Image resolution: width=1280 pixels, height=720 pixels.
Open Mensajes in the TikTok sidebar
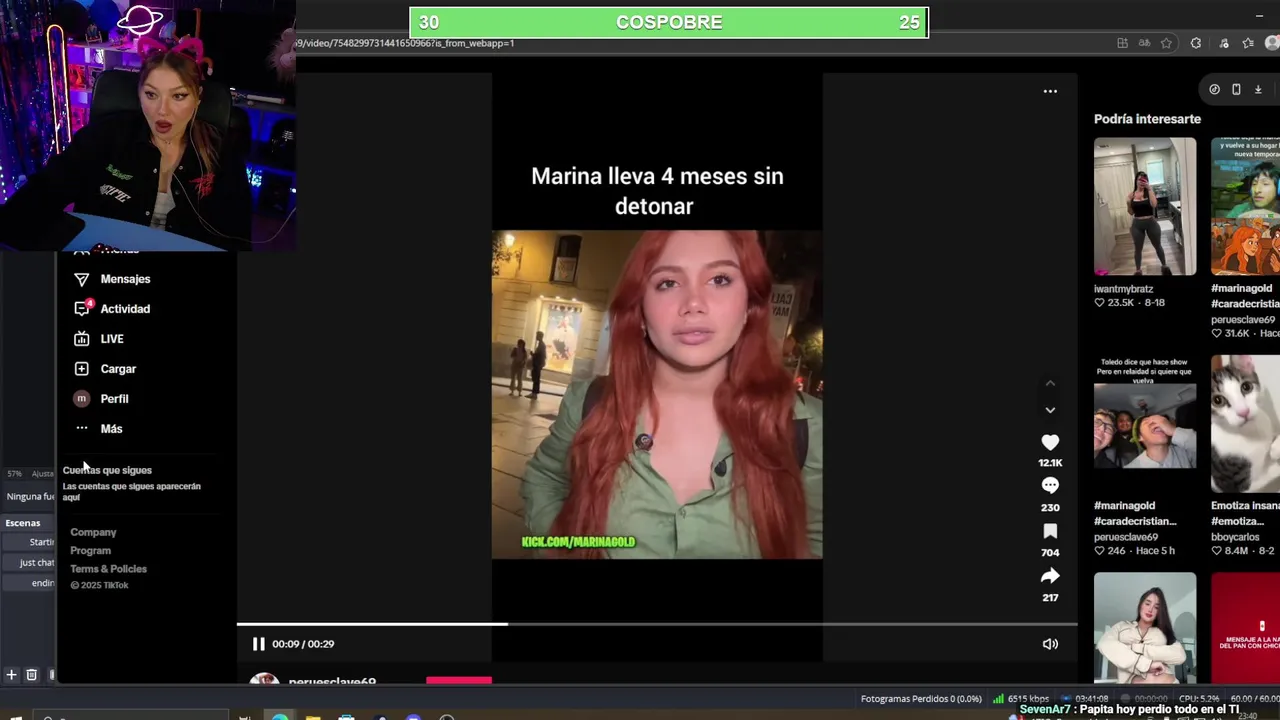click(x=125, y=279)
